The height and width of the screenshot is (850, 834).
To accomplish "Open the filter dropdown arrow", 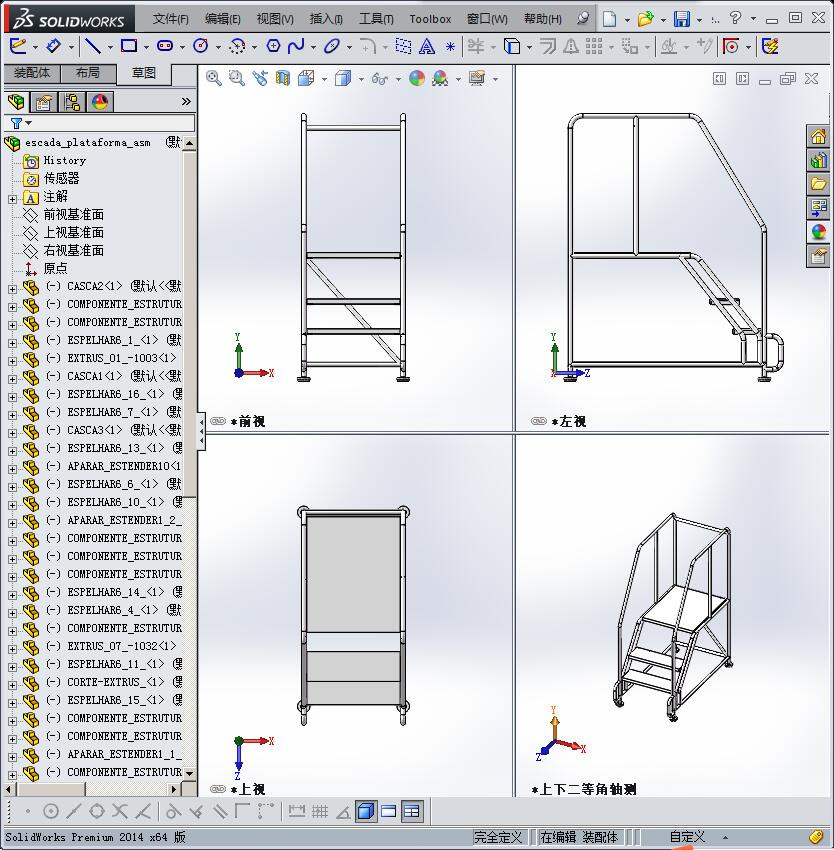I will (29, 123).
